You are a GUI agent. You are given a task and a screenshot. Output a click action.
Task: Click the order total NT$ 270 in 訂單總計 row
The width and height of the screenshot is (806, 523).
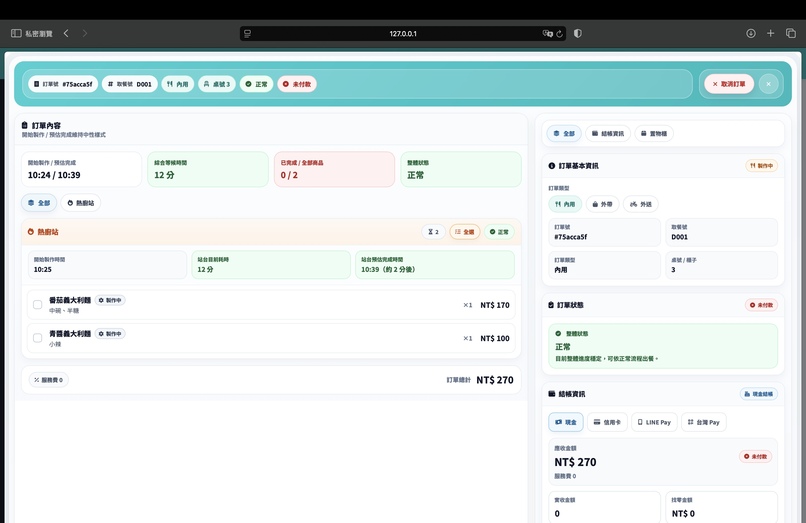coord(494,380)
